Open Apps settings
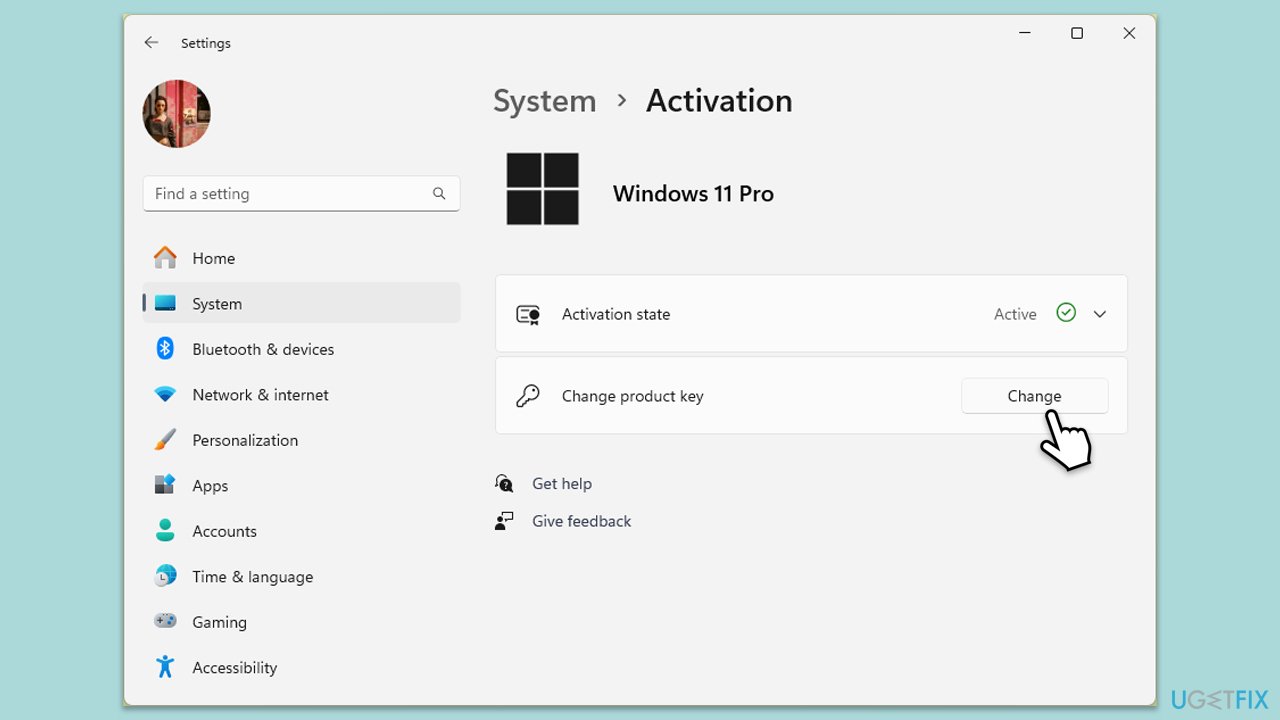The image size is (1280, 720). [x=301, y=485]
